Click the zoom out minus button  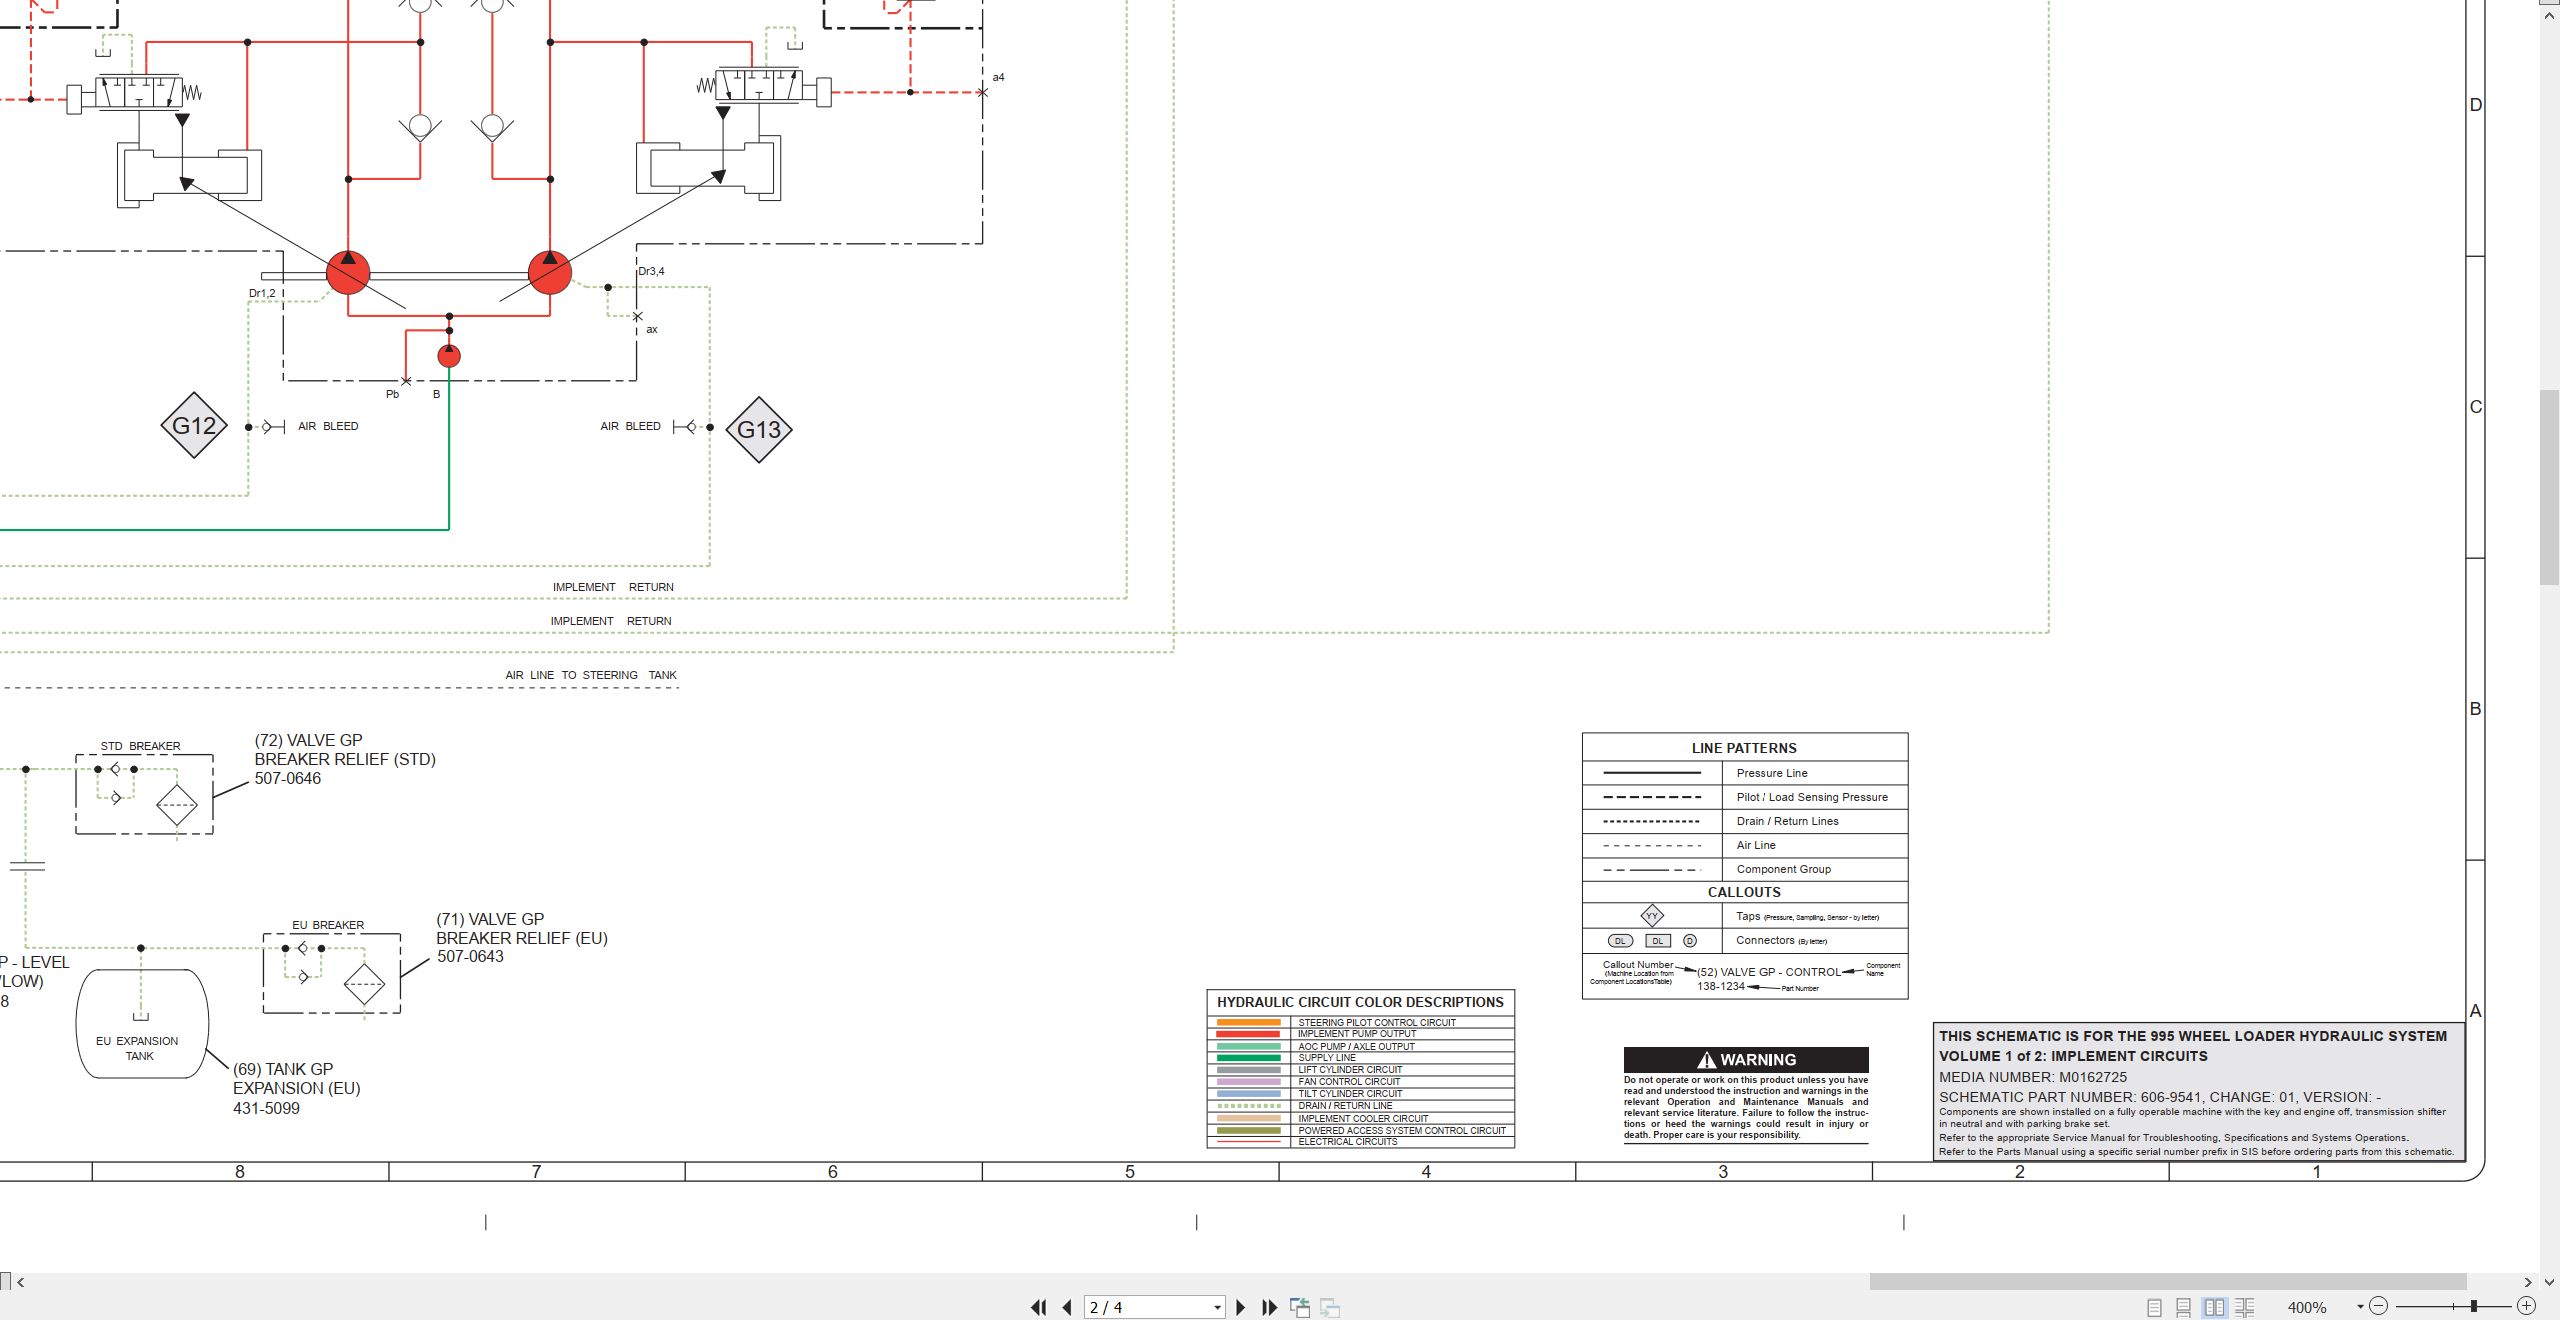(2379, 1306)
